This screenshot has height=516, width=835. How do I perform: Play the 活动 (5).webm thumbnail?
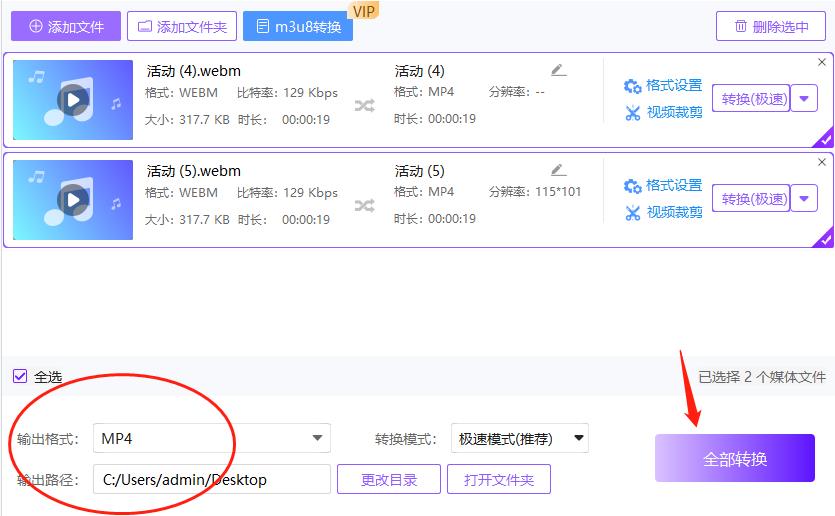(x=73, y=200)
